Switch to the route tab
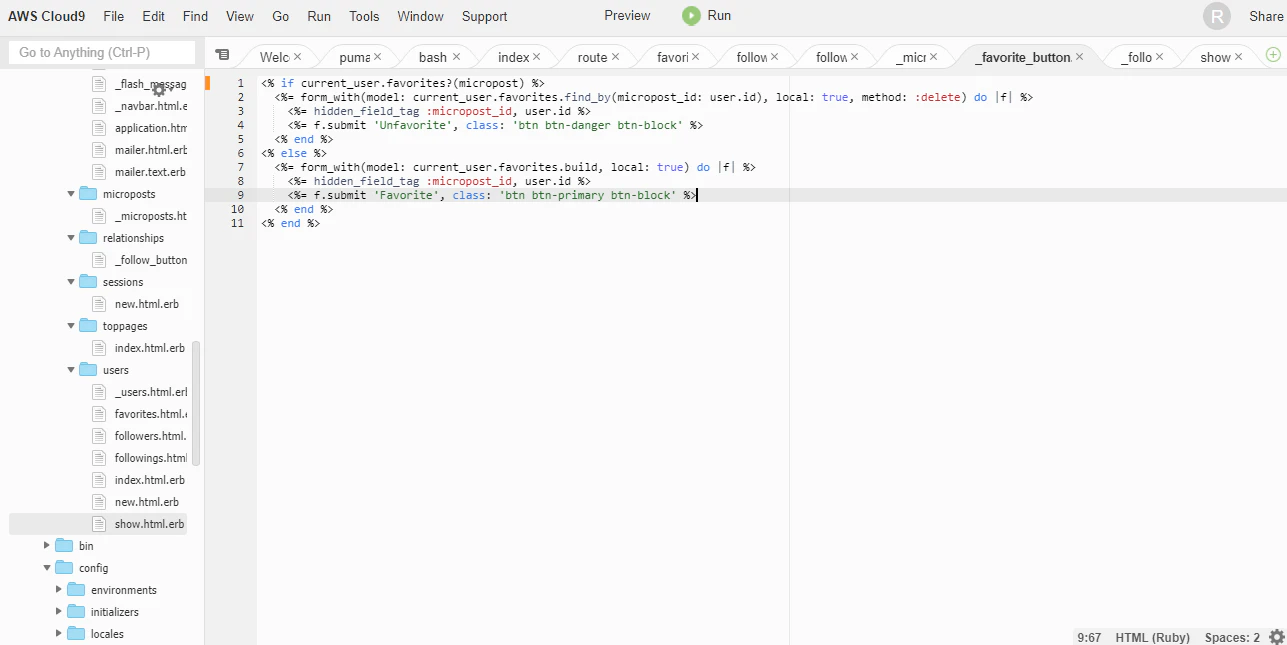This screenshot has width=1287, height=645. [593, 57]
